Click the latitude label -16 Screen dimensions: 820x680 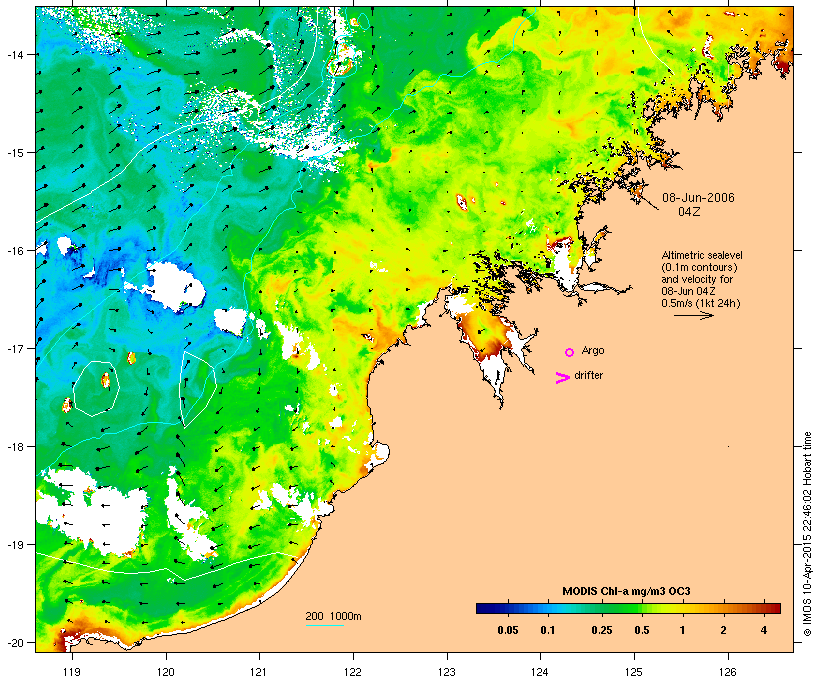click(x=16, y=251)
